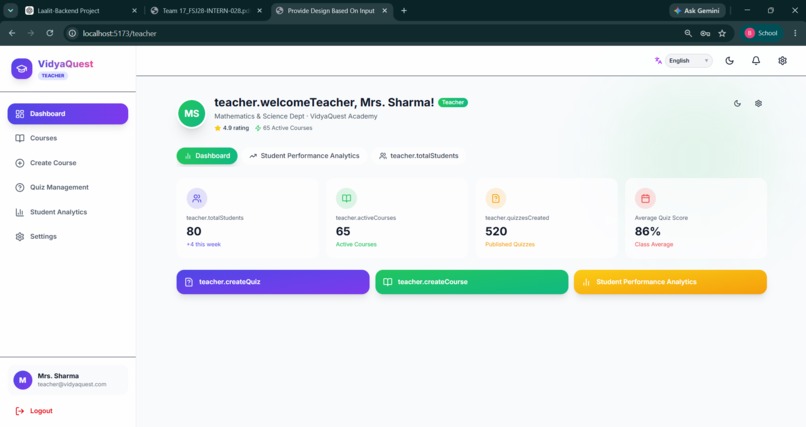The image size is (806, 427).
Task: Switch to Team 17_FSJ28-INTERN-028 tab
Action: (x=205, y=11)
